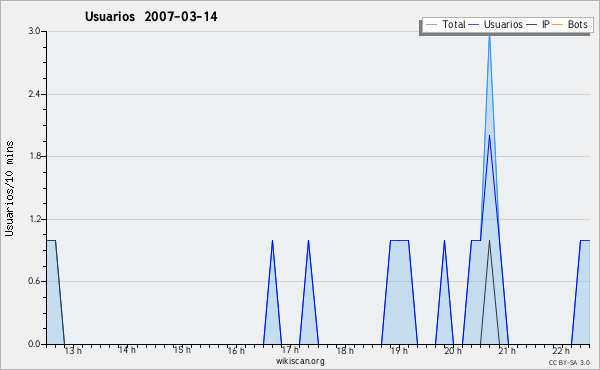Click the 14 h x-axis label
Image resolution: width=600 pixels, height=370 pixels.
point(127,350)
